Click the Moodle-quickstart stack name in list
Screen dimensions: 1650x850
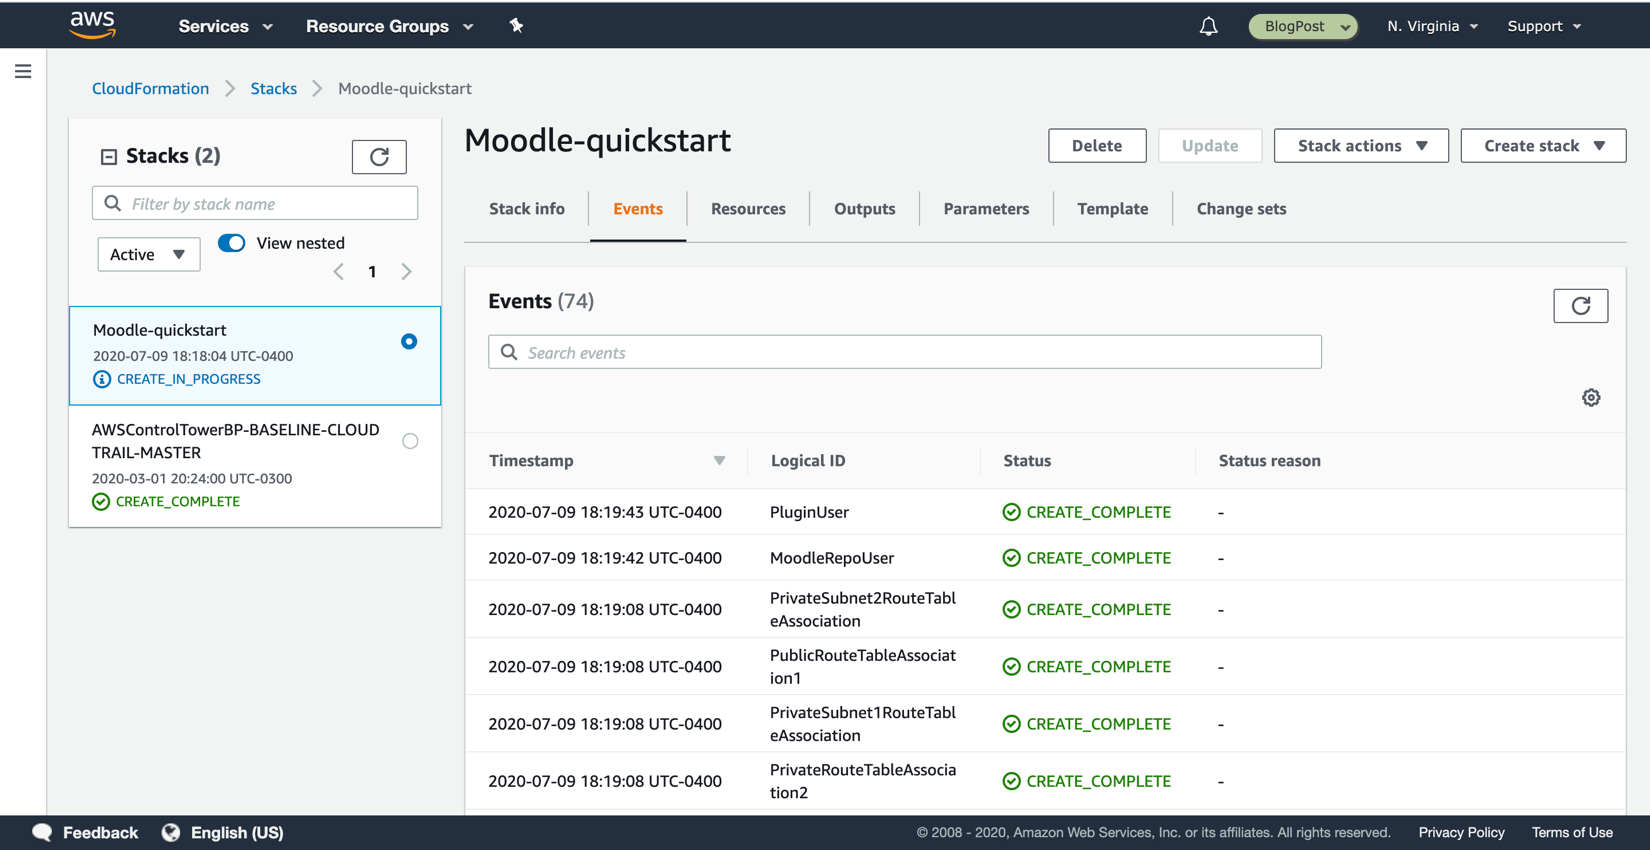click(160, 330)
